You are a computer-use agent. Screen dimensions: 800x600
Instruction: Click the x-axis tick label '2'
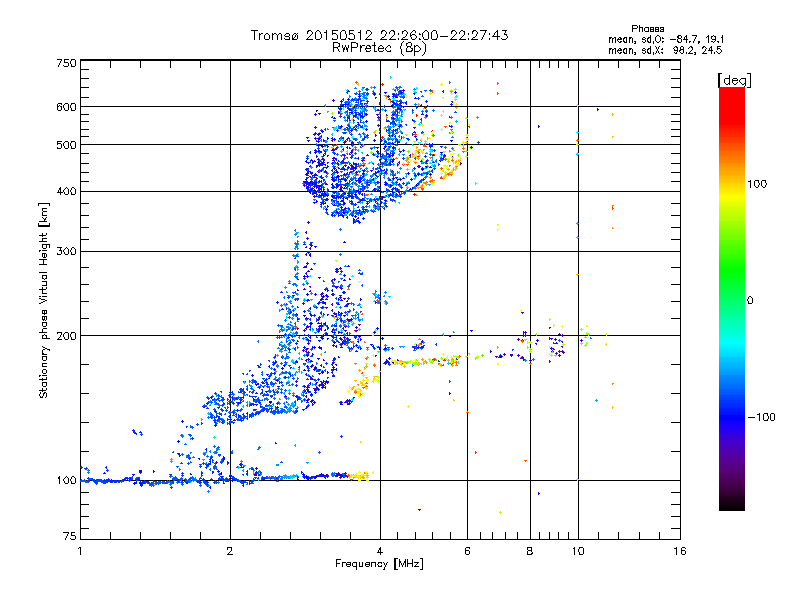pos(230,551)
